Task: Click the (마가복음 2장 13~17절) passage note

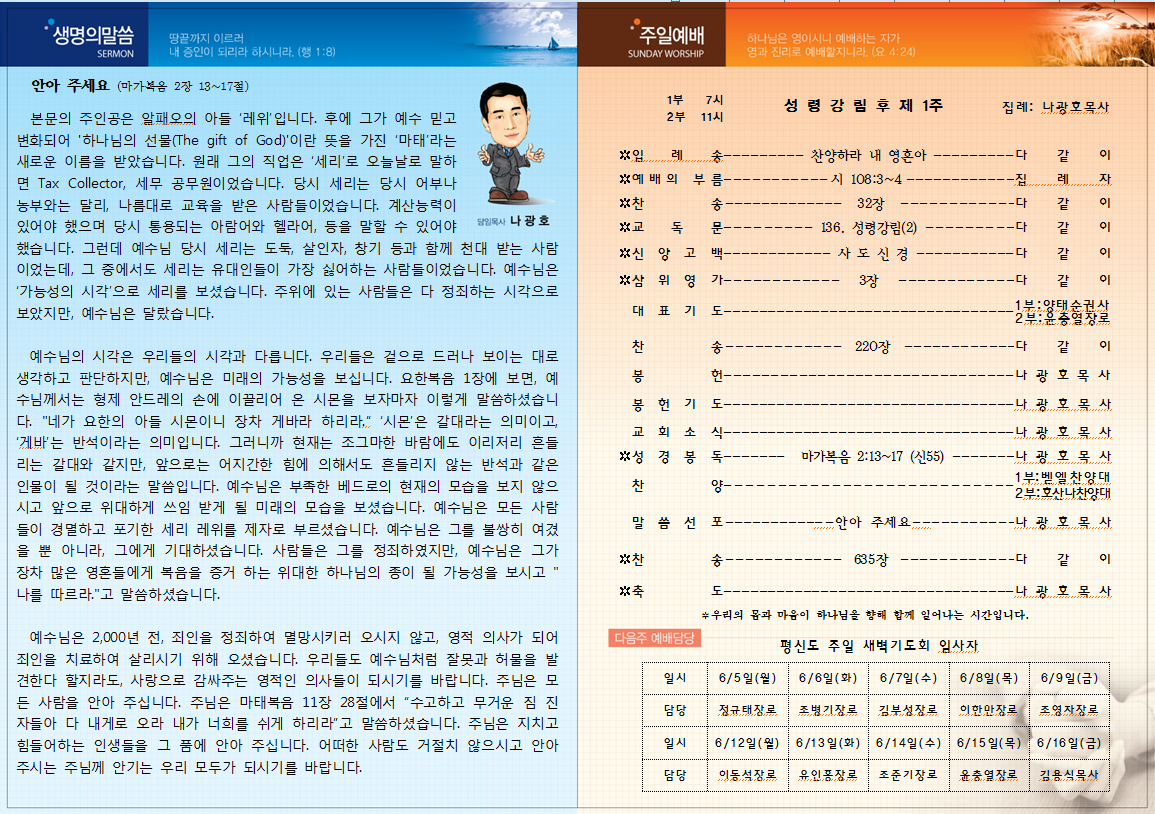Action: click(x=183, y=87)
